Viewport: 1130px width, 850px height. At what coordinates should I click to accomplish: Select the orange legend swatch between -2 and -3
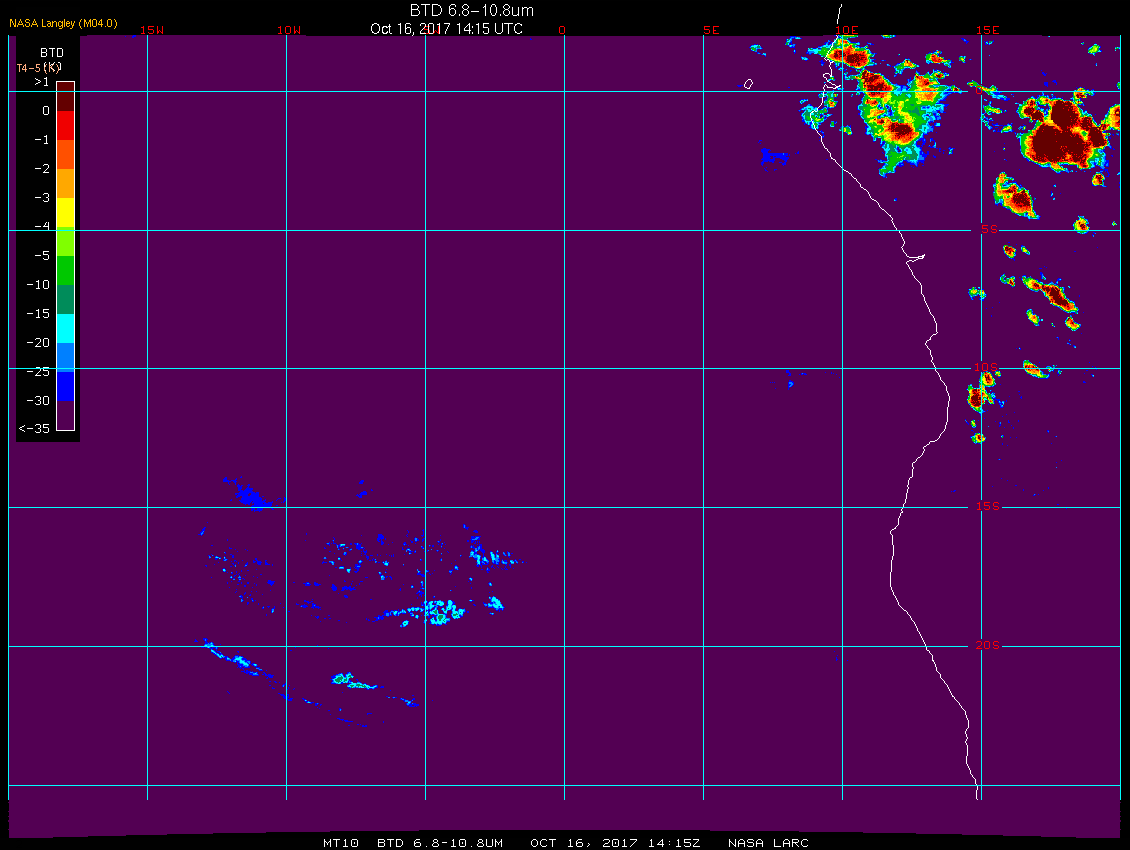(66, 183)
